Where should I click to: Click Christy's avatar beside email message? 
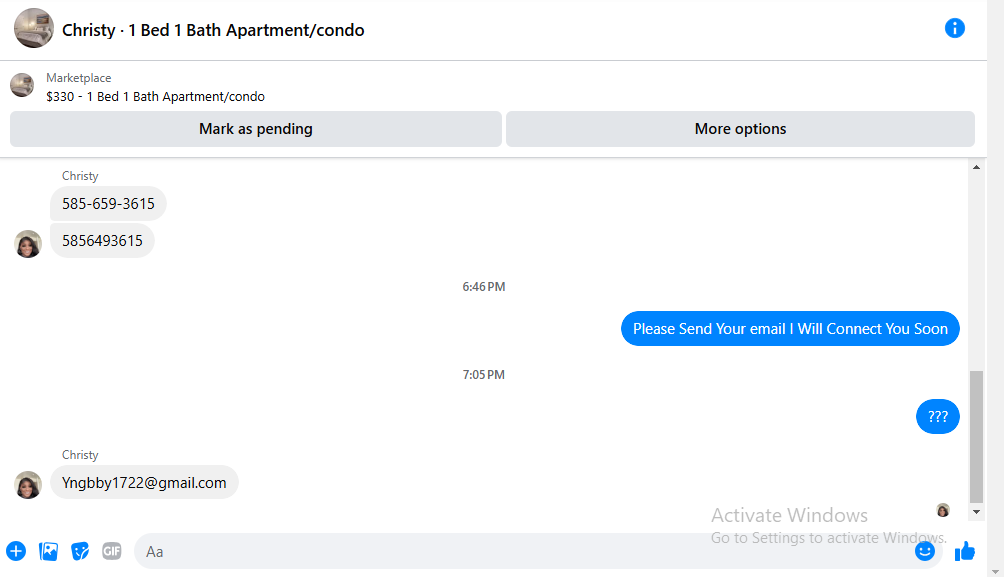coord(28,485)
